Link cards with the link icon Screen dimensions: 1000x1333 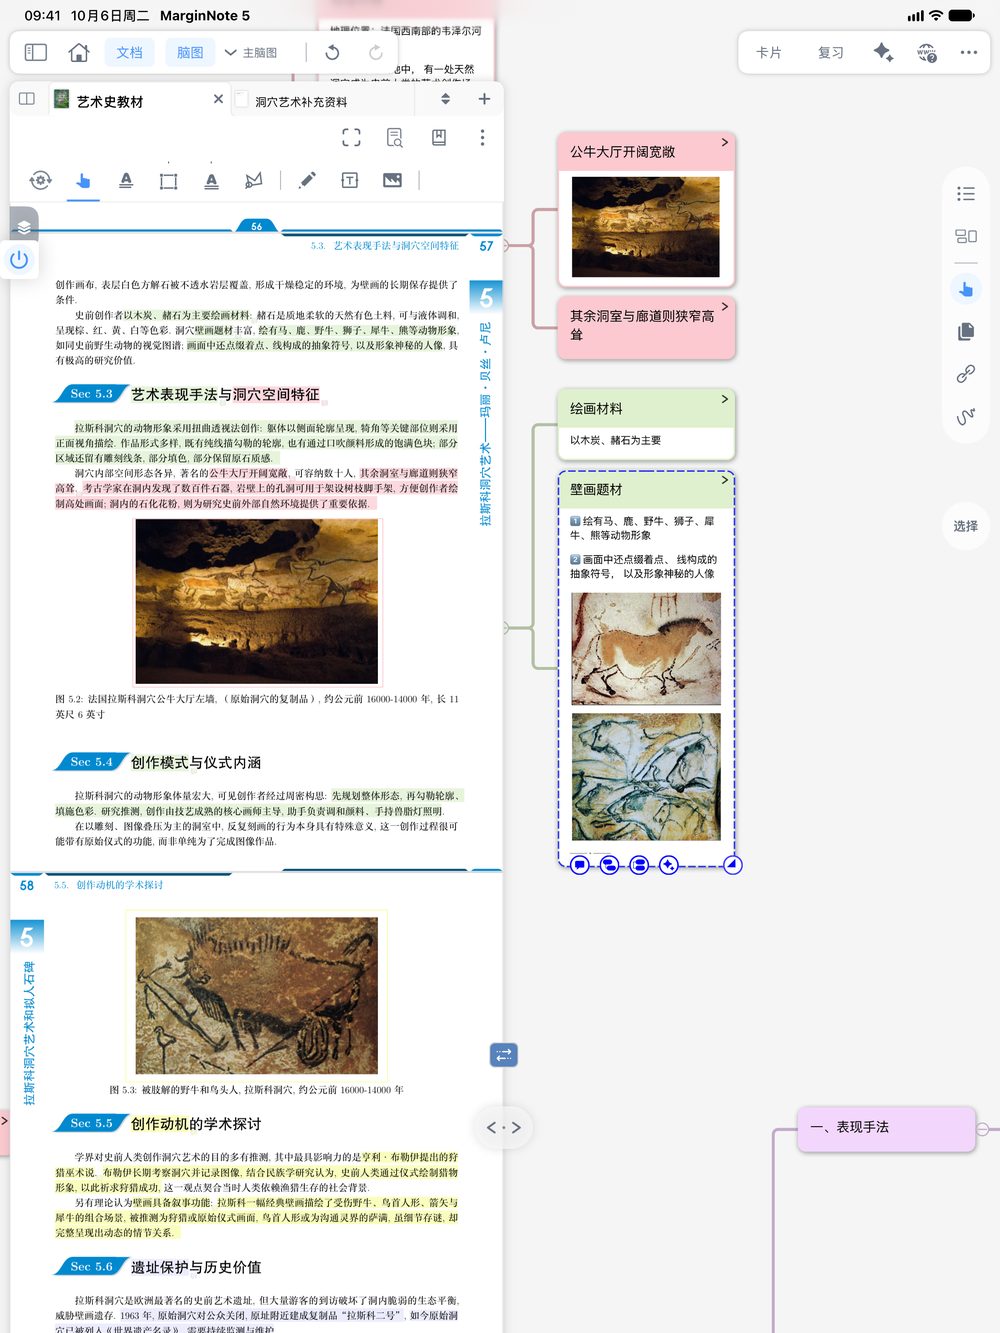[966, 374]
